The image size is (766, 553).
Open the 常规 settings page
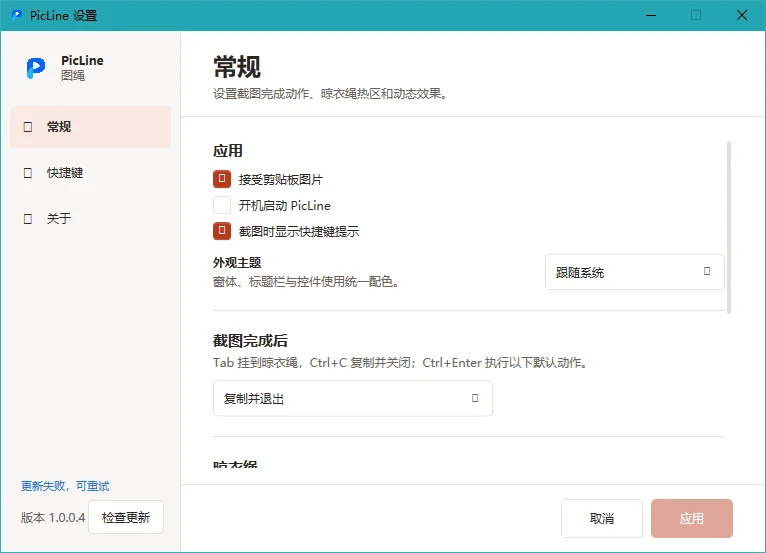90,127
